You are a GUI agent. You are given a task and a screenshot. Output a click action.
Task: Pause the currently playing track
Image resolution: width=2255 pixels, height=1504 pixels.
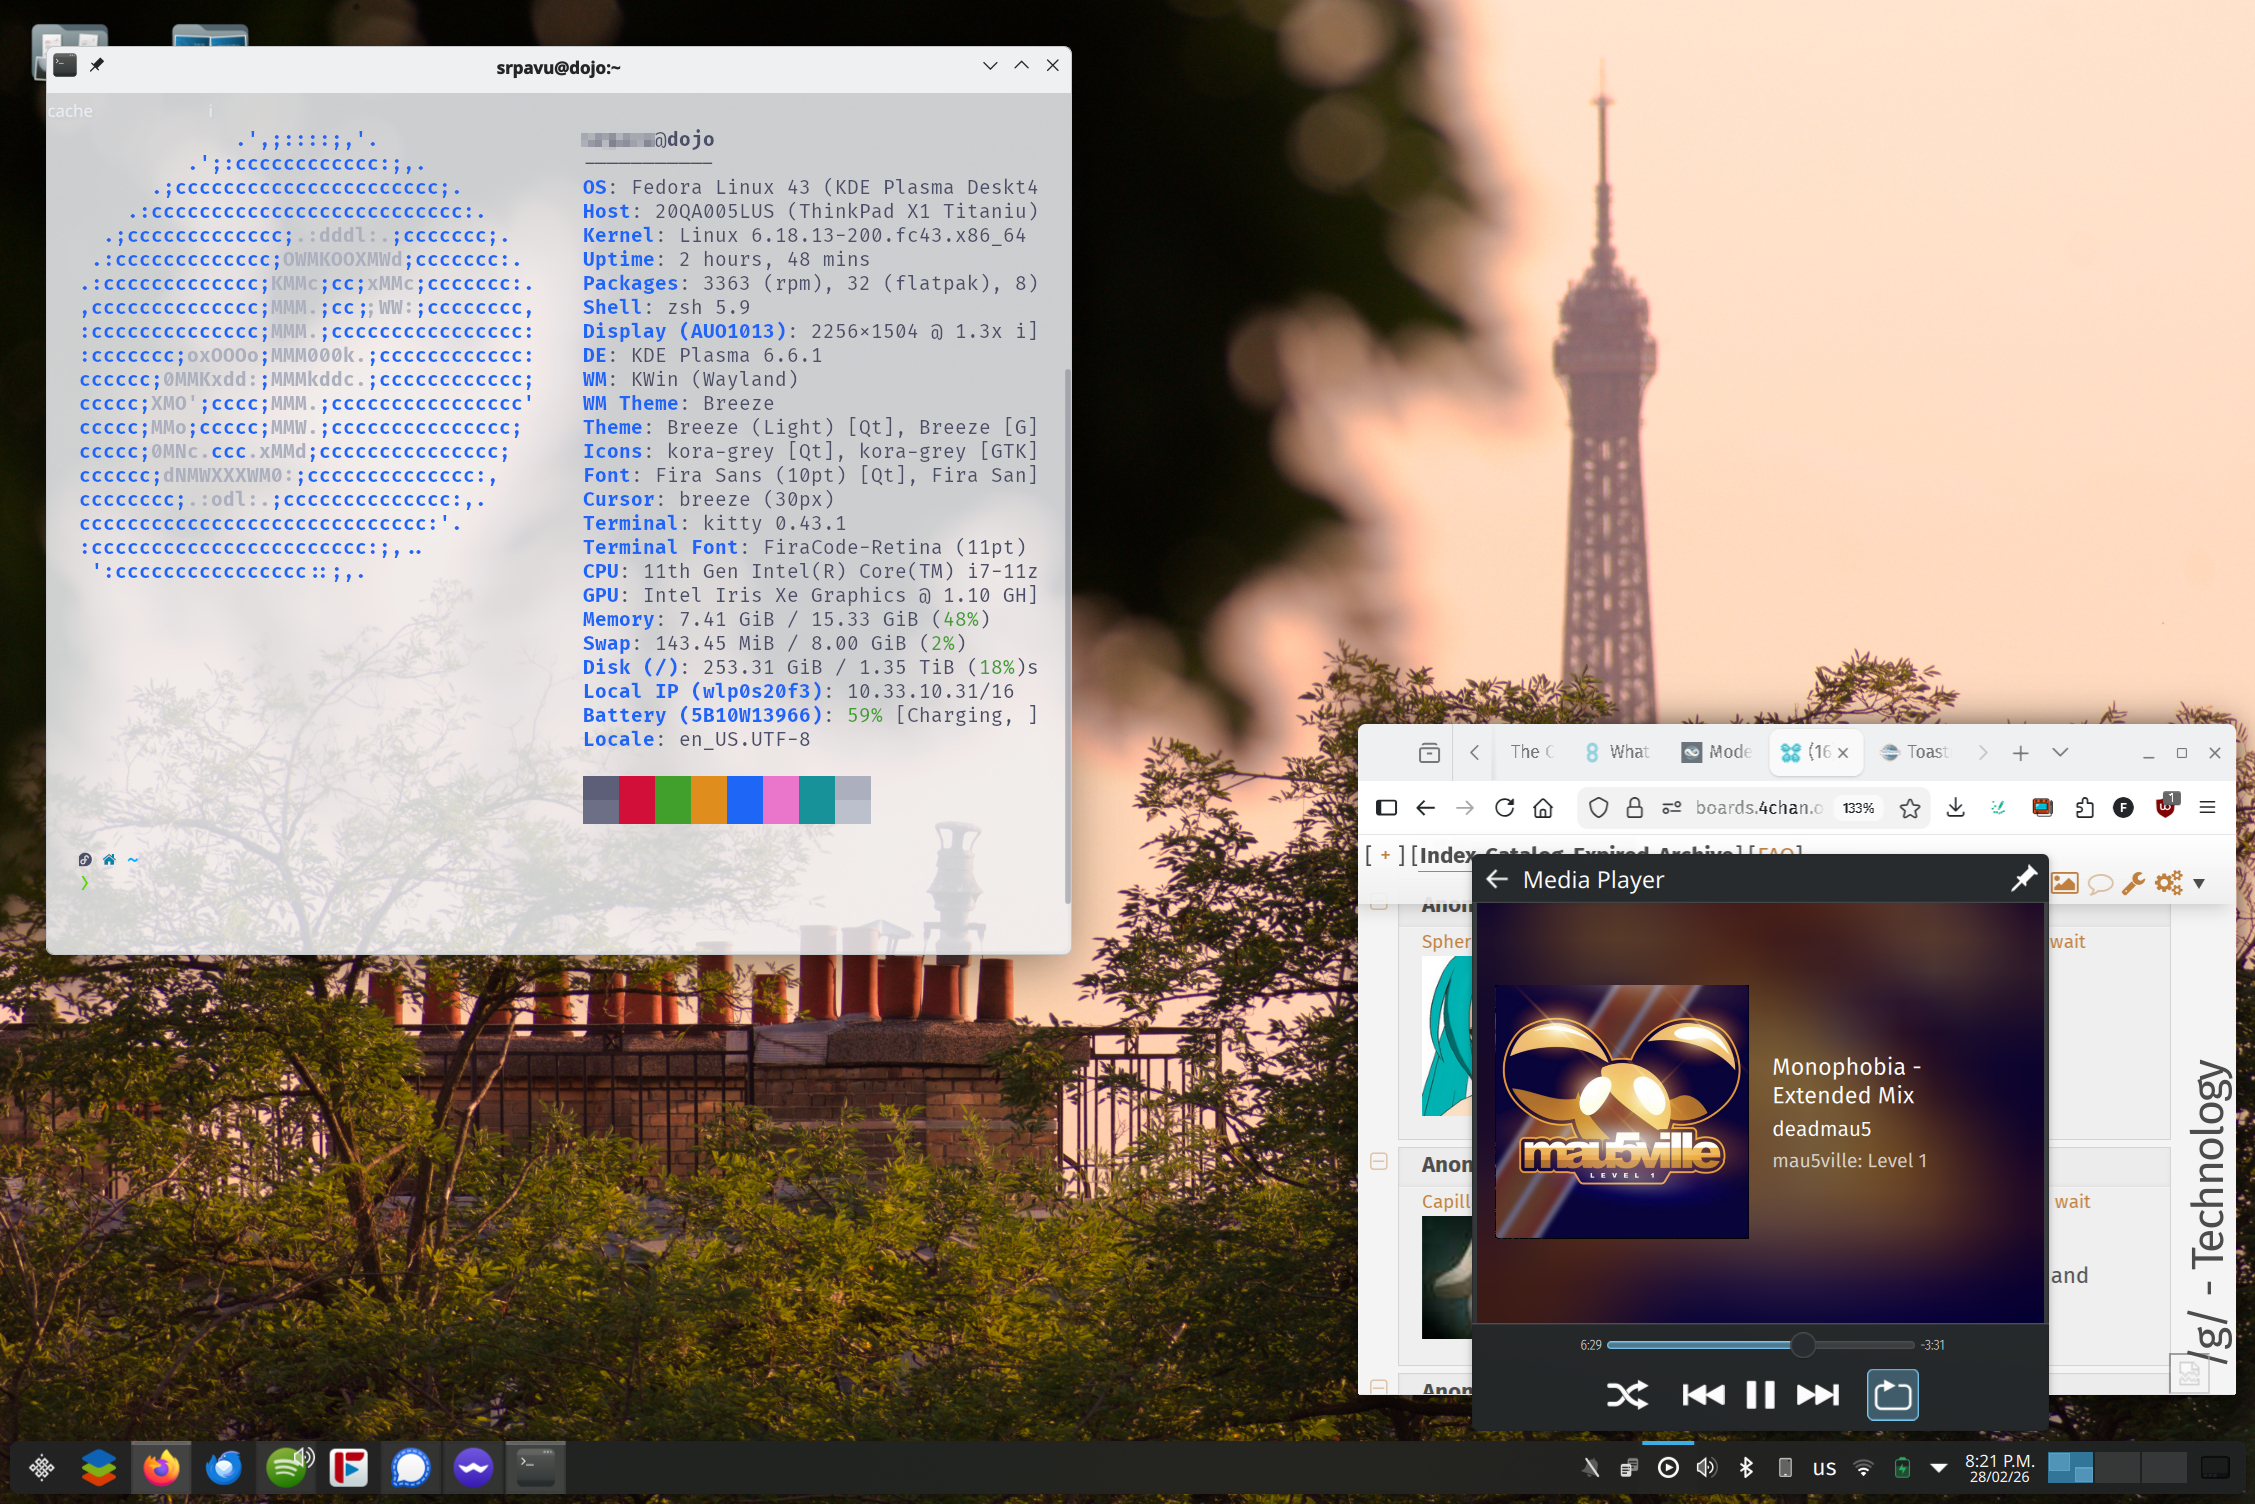[x=1760, y=1395]
